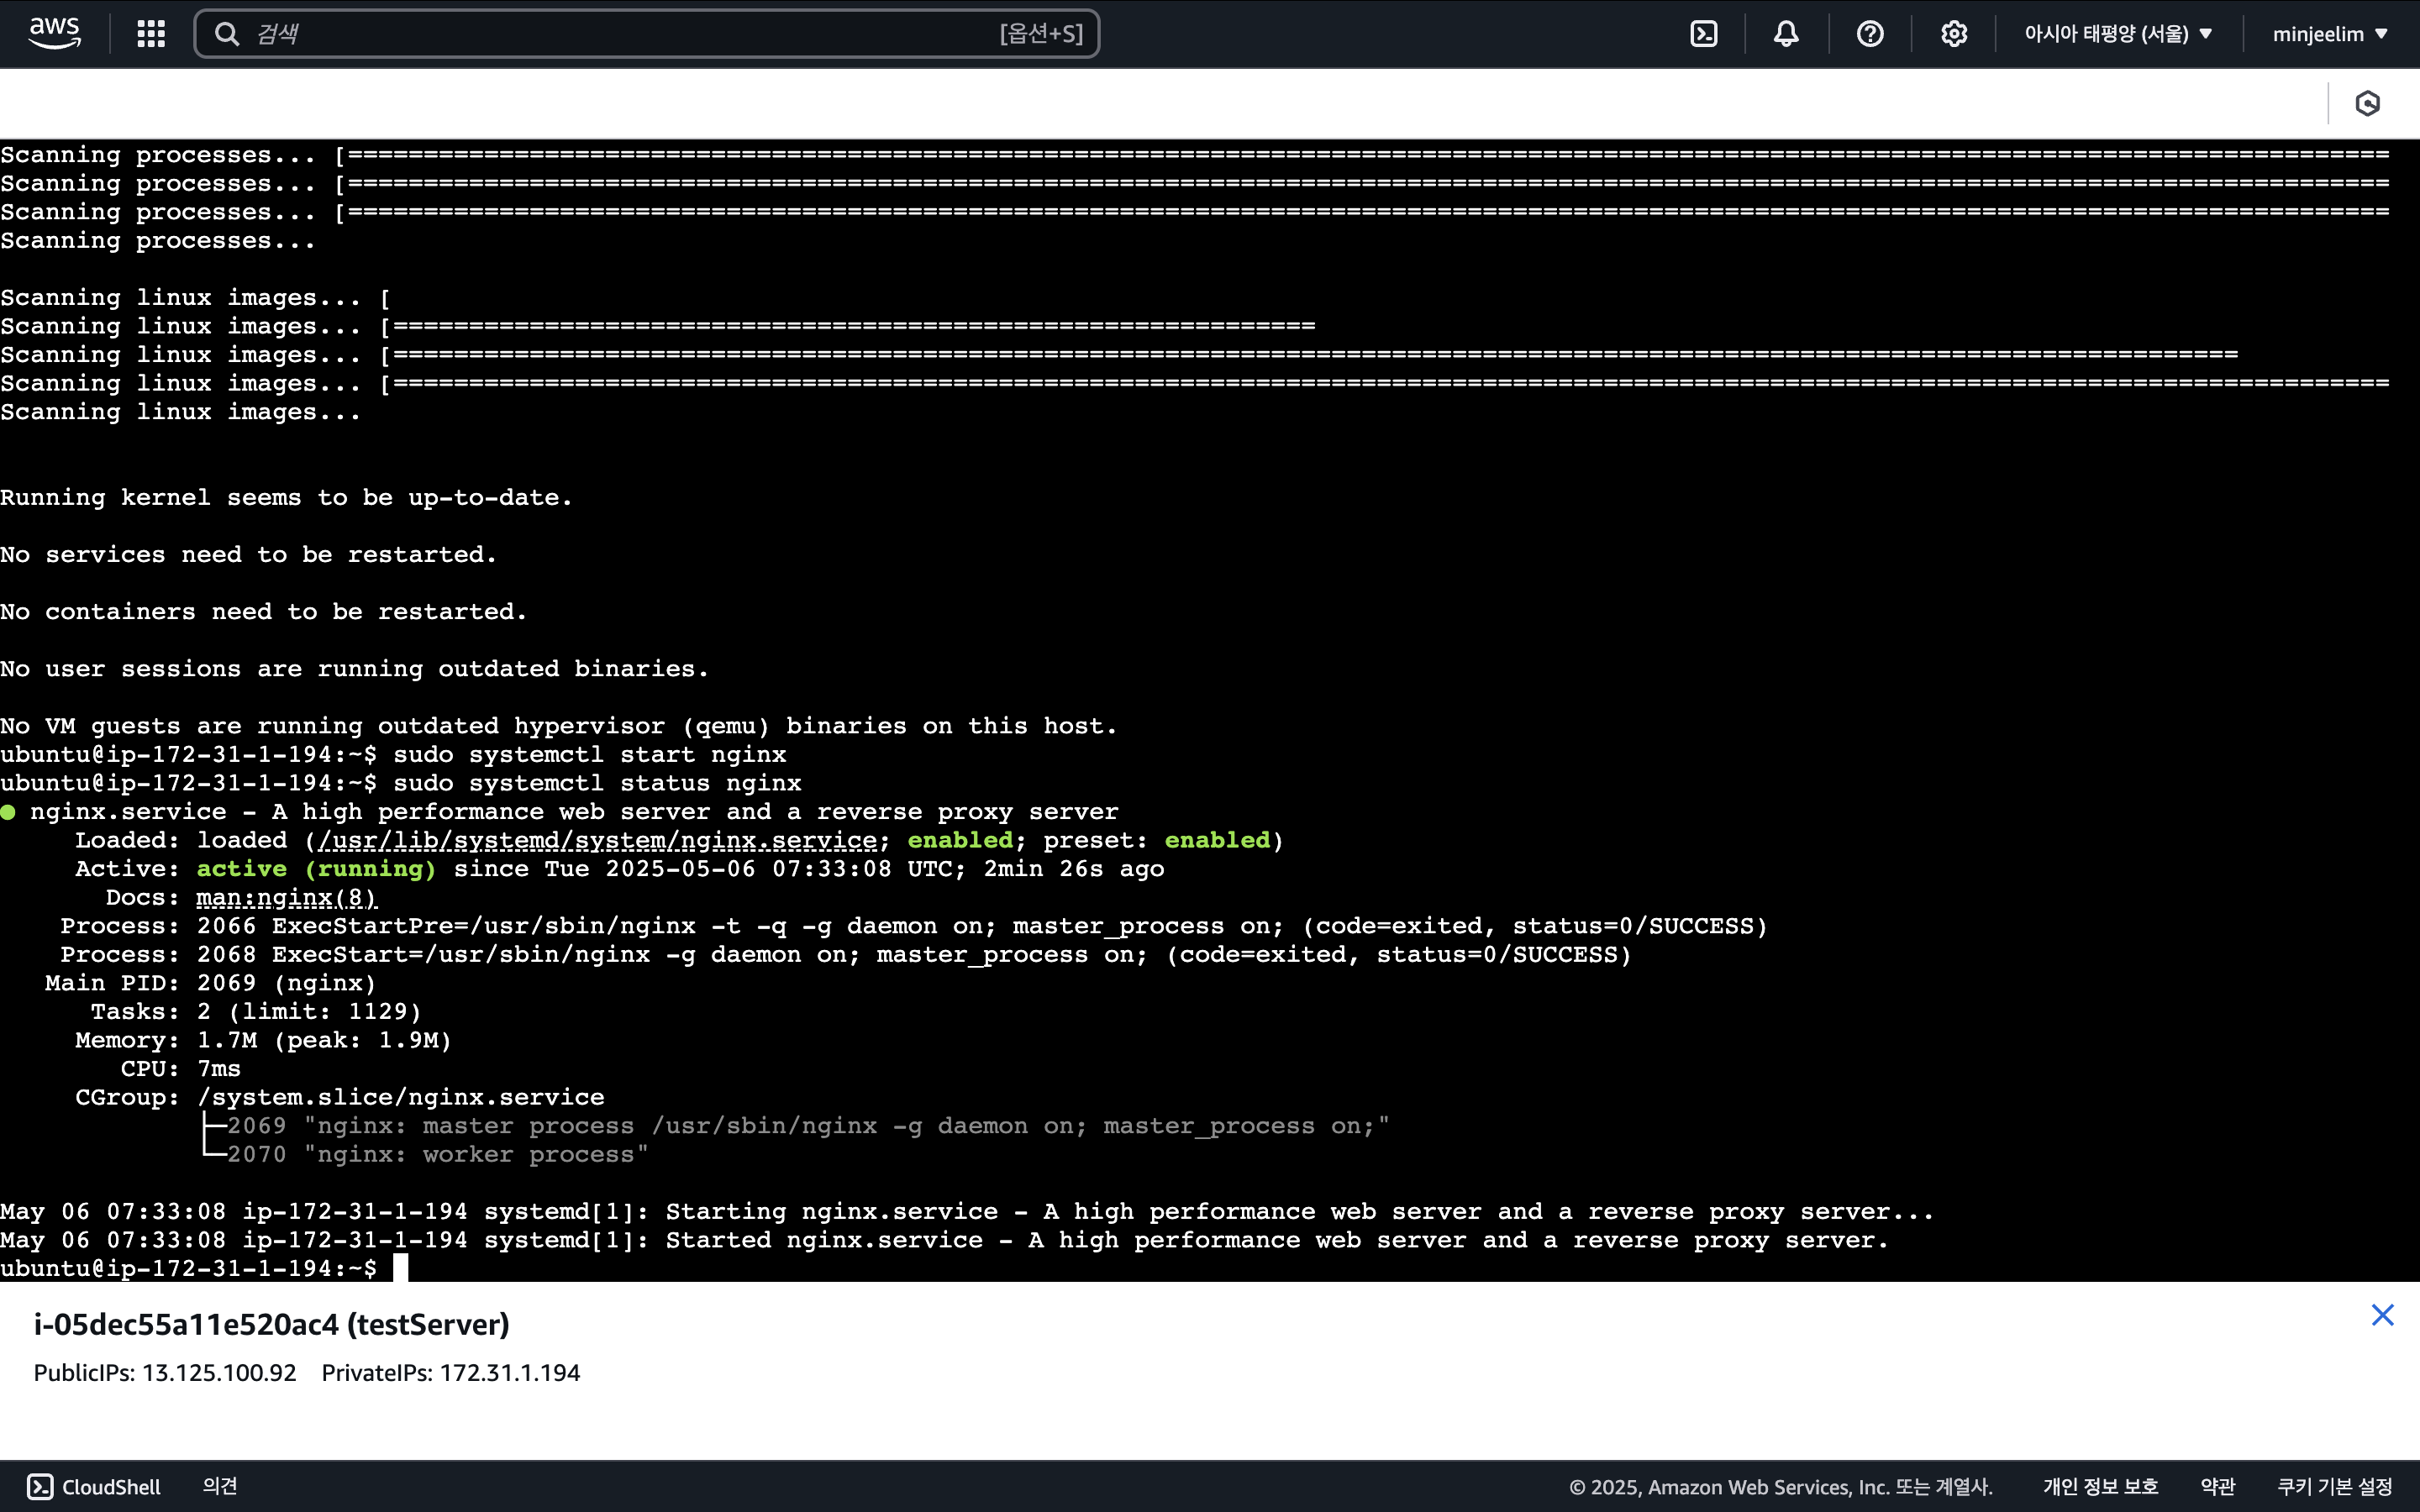
Task: Open 쿠키 기본 설정 cookie preferences
Action: point(2334,1487)
